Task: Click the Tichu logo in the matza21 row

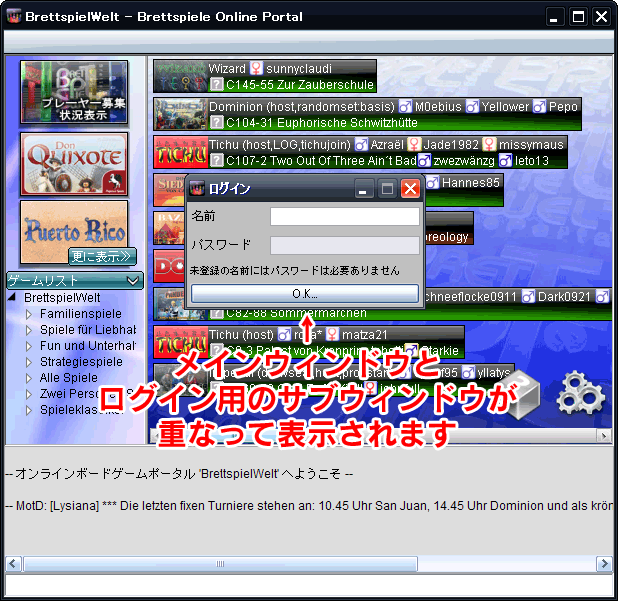Action: [181, 342]
